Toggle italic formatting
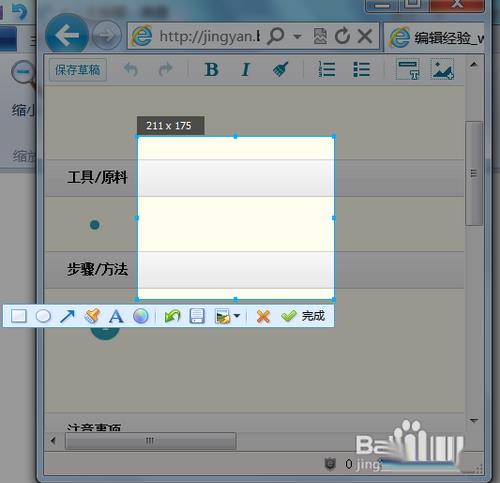Viewport: 500px width, 483px height. click(246, 70)
